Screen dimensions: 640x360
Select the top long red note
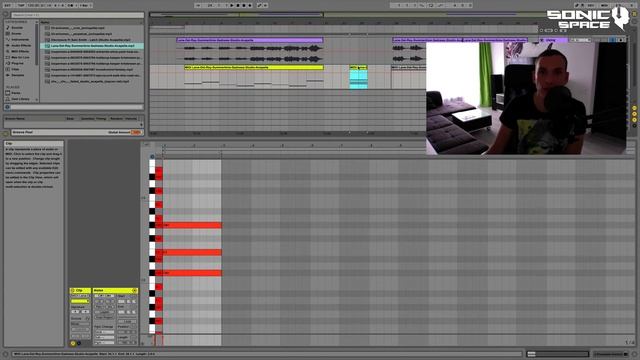click(192, 225)
